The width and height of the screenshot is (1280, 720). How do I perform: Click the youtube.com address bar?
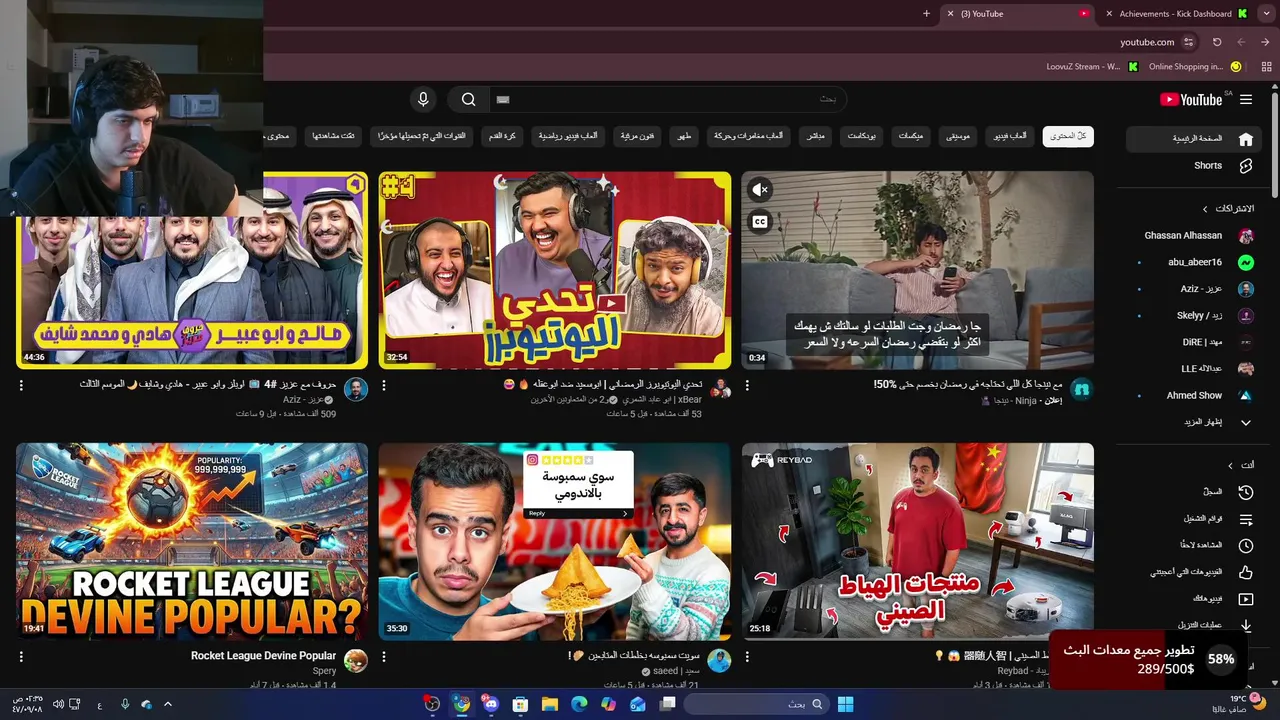1147,42
